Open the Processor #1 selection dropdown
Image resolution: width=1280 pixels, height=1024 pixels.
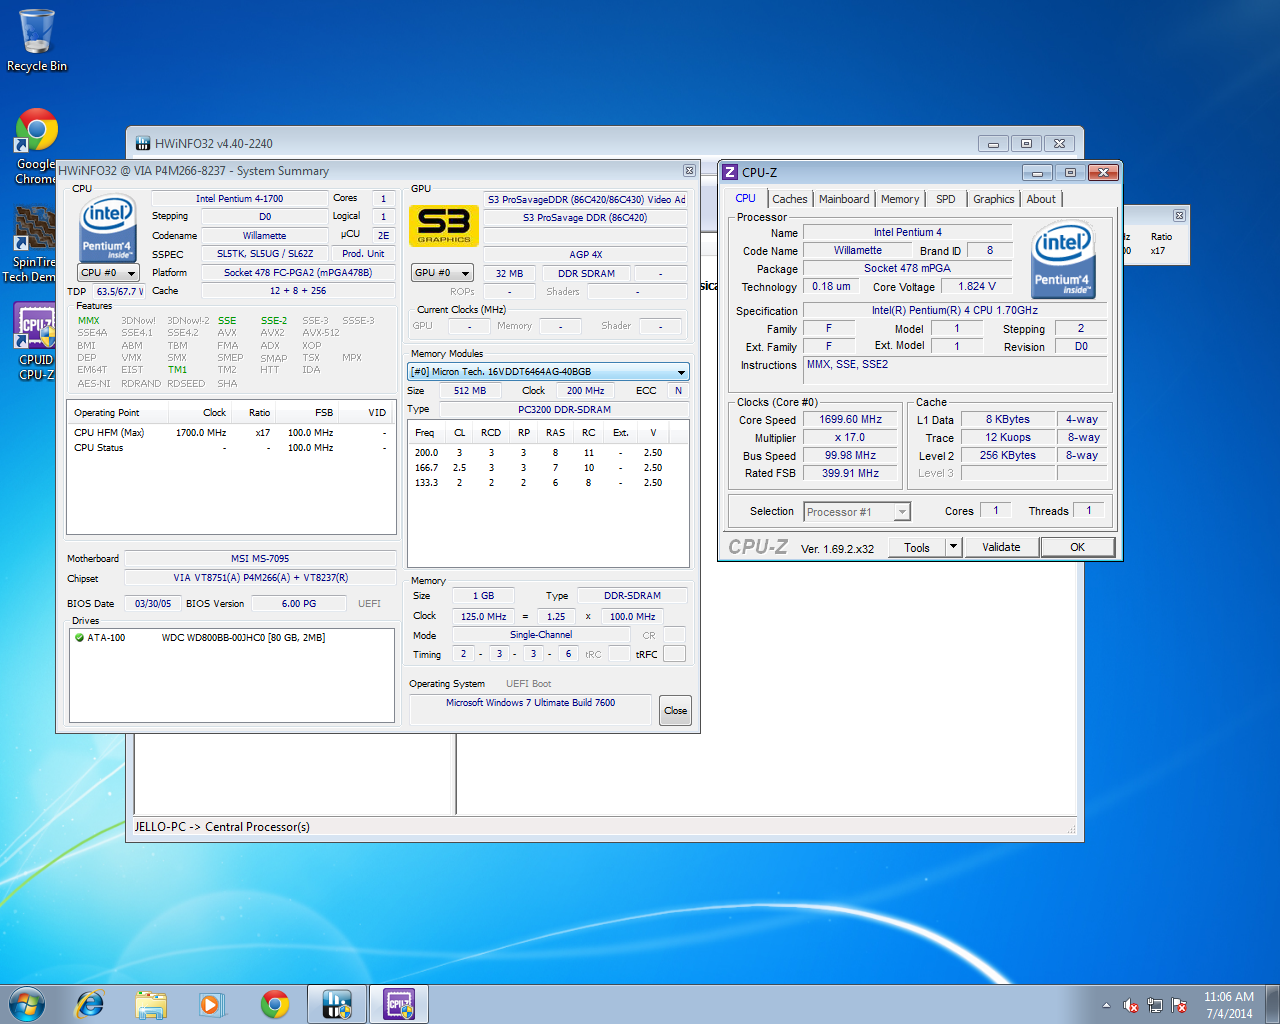point(857,511)
